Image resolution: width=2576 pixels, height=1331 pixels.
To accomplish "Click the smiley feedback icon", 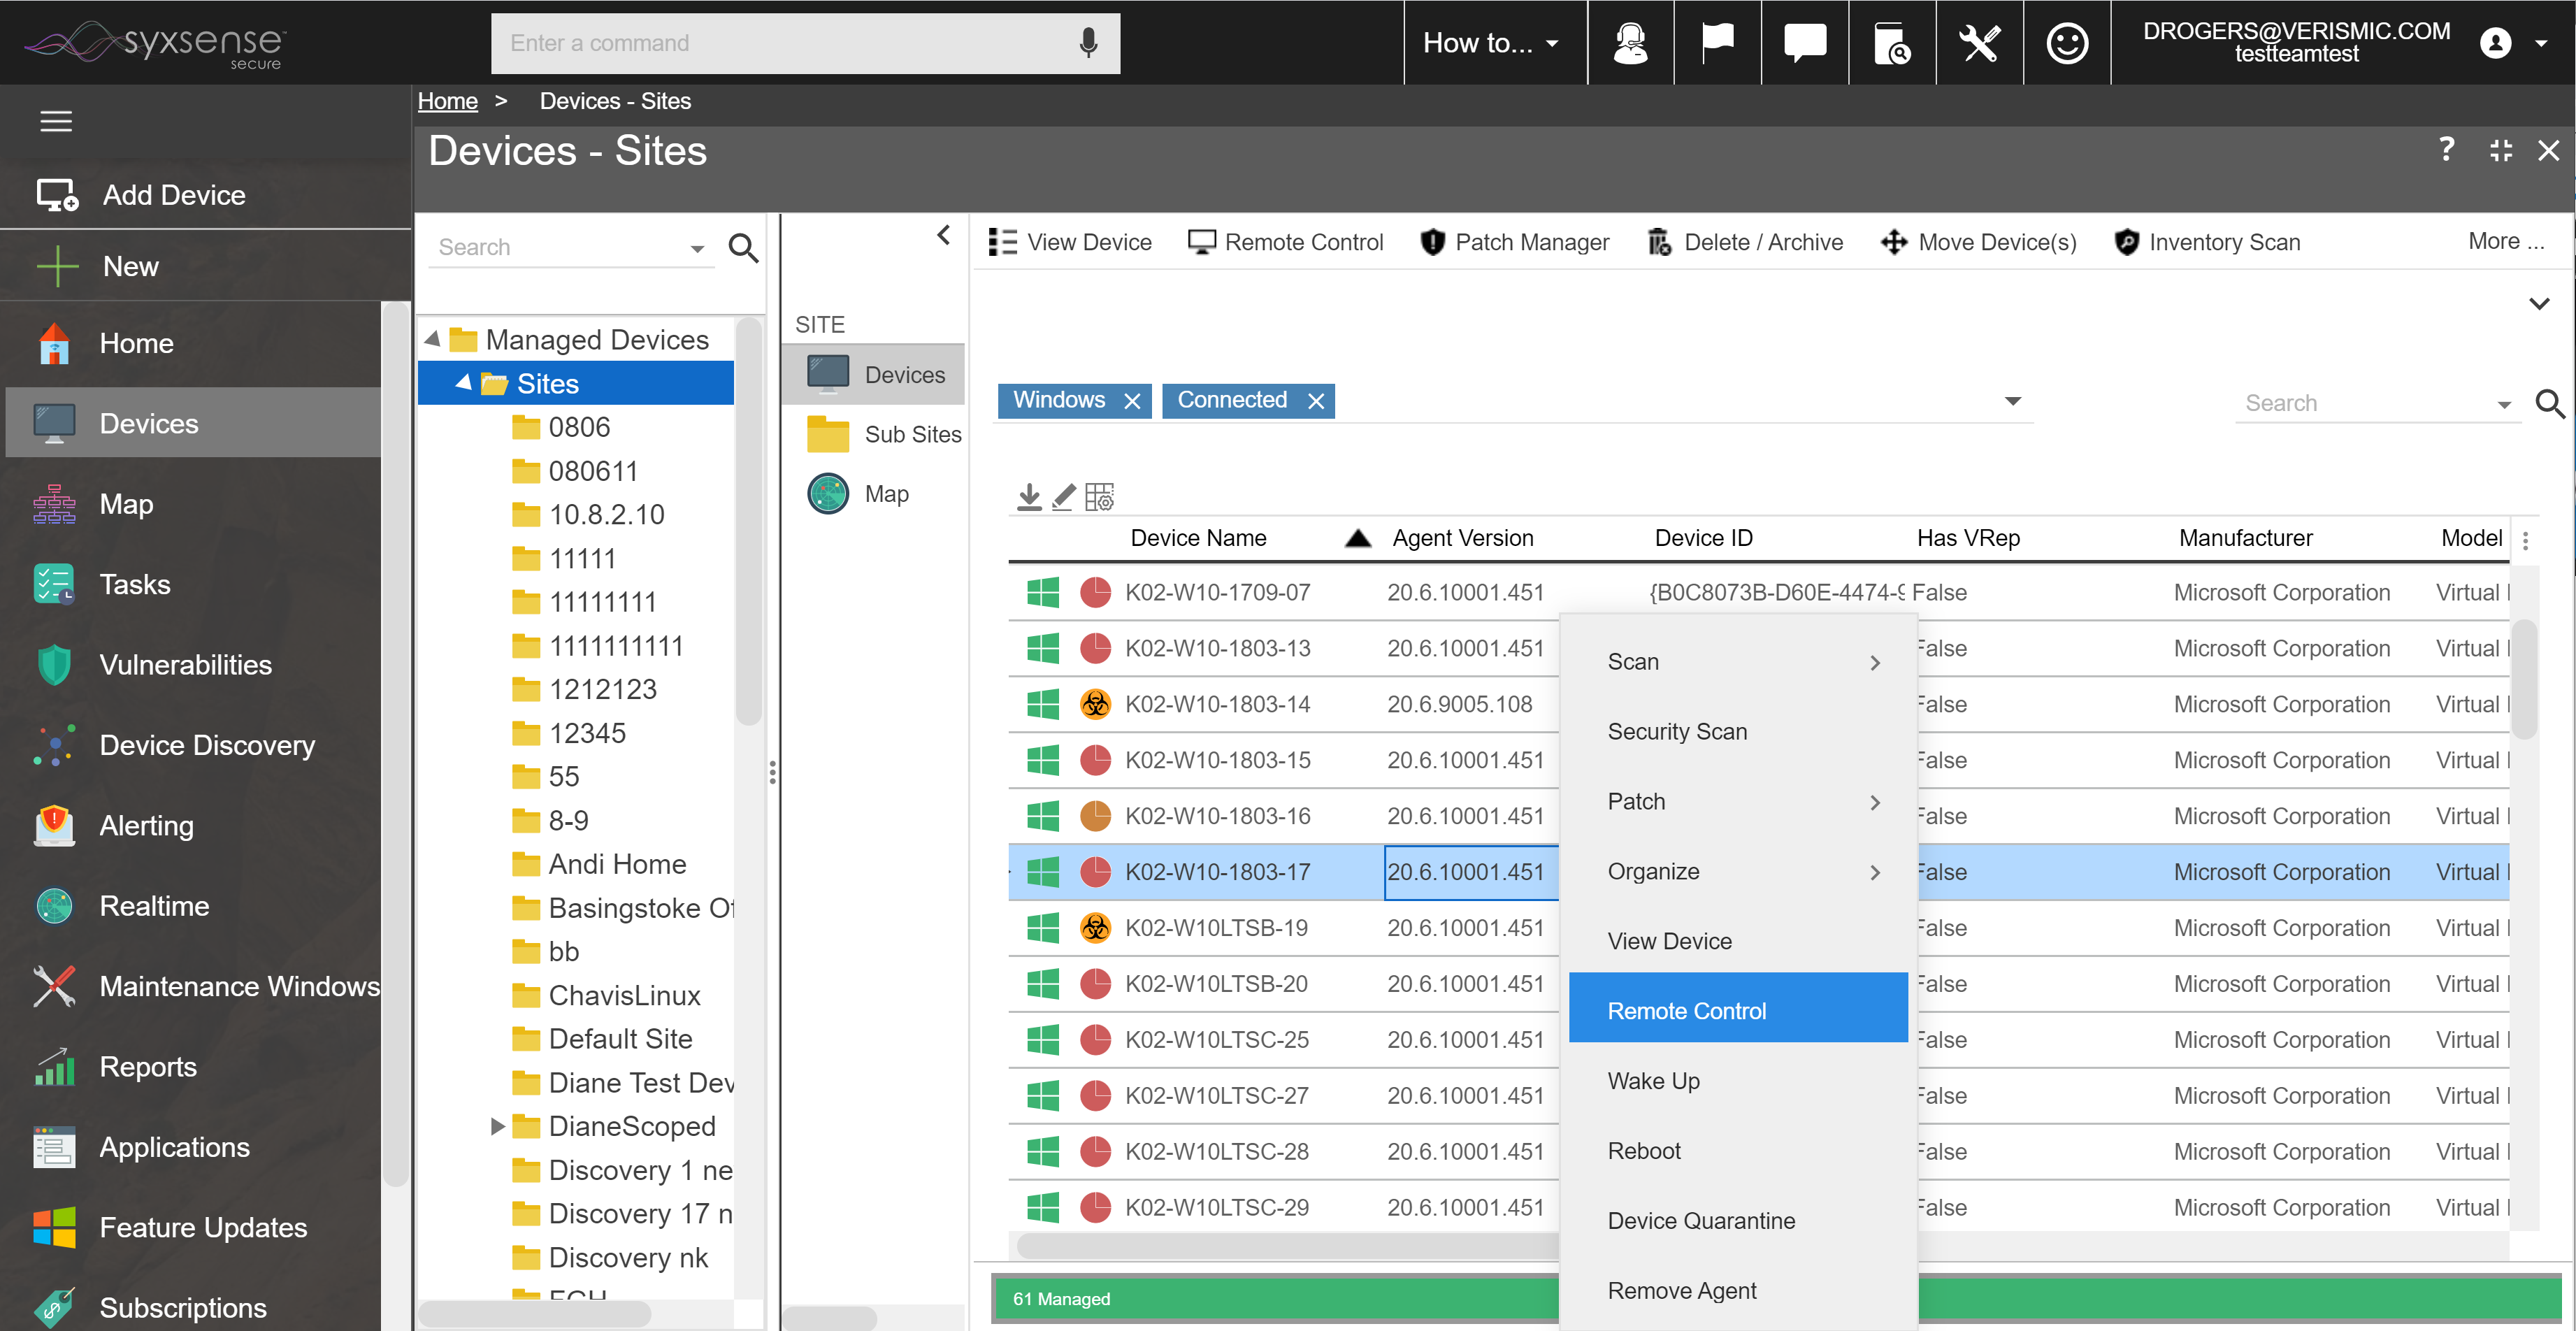I will pyautogui.click(x=2066, y=43).
